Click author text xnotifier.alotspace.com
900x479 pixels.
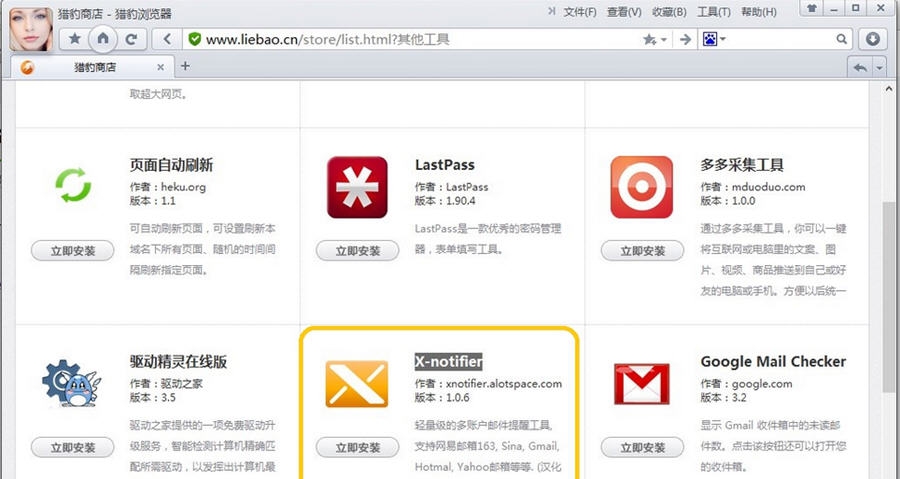tap(504, 384)
